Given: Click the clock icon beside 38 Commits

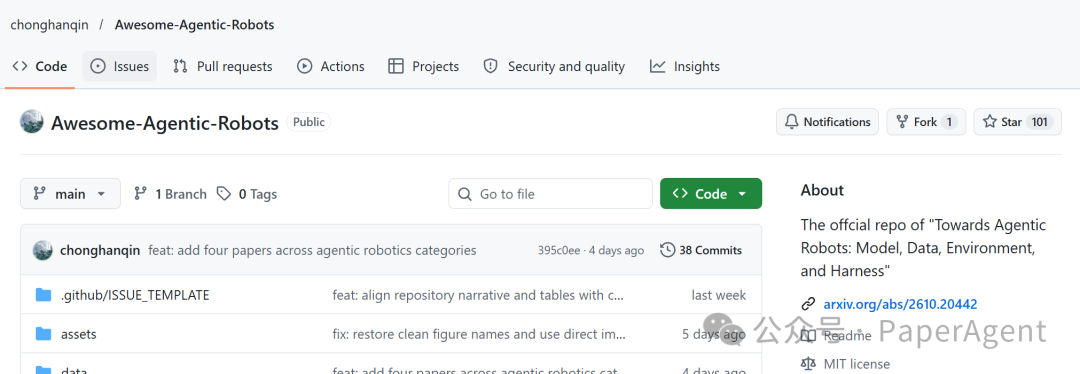Looking at the screenshot, I should (667, 249).
